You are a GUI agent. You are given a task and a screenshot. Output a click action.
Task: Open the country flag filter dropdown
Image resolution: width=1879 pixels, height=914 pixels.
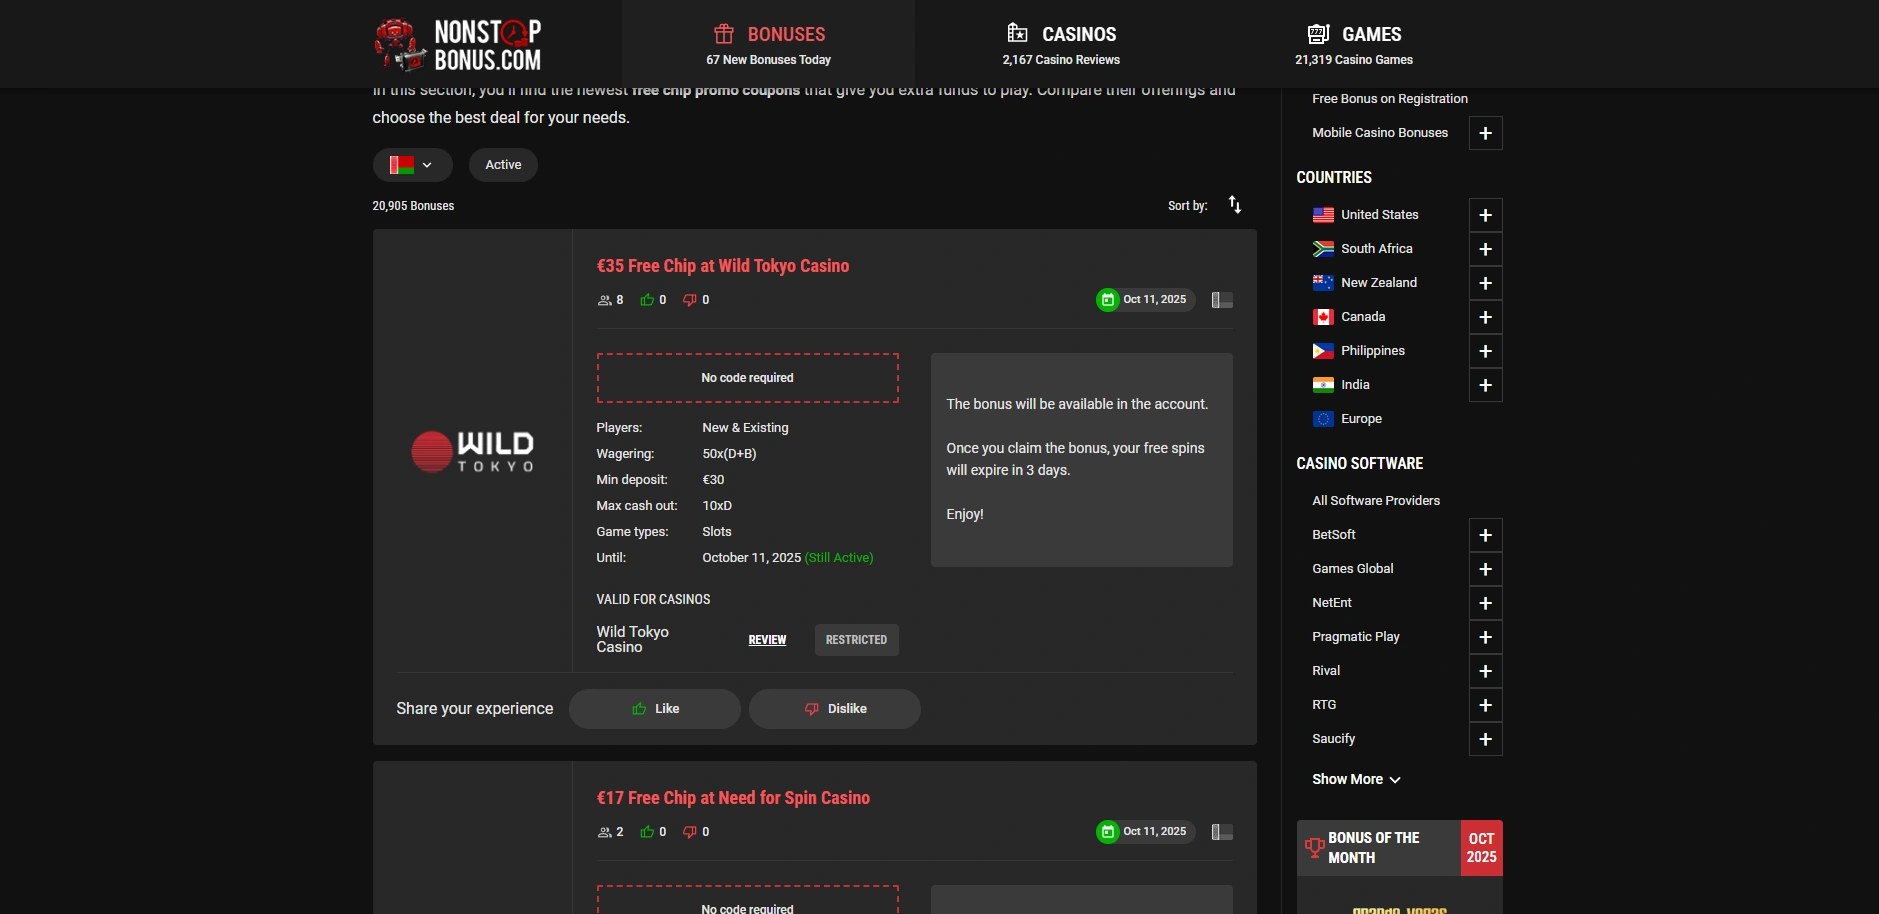click(412, 165)
